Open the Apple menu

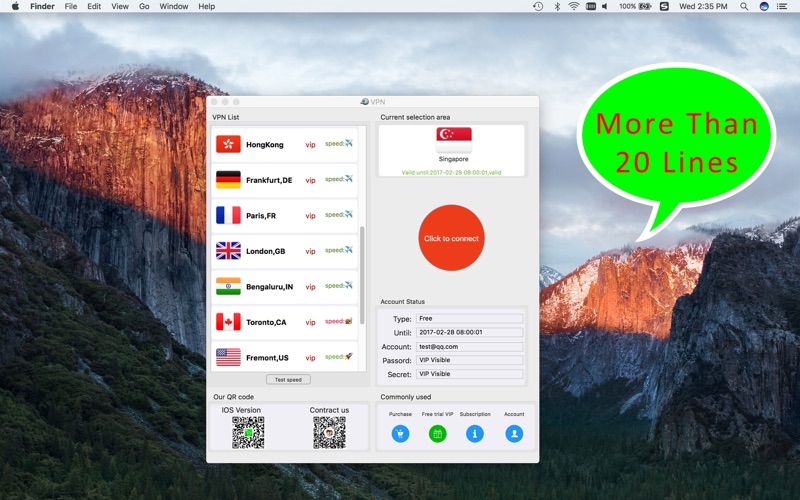click(x=15, y=6)
